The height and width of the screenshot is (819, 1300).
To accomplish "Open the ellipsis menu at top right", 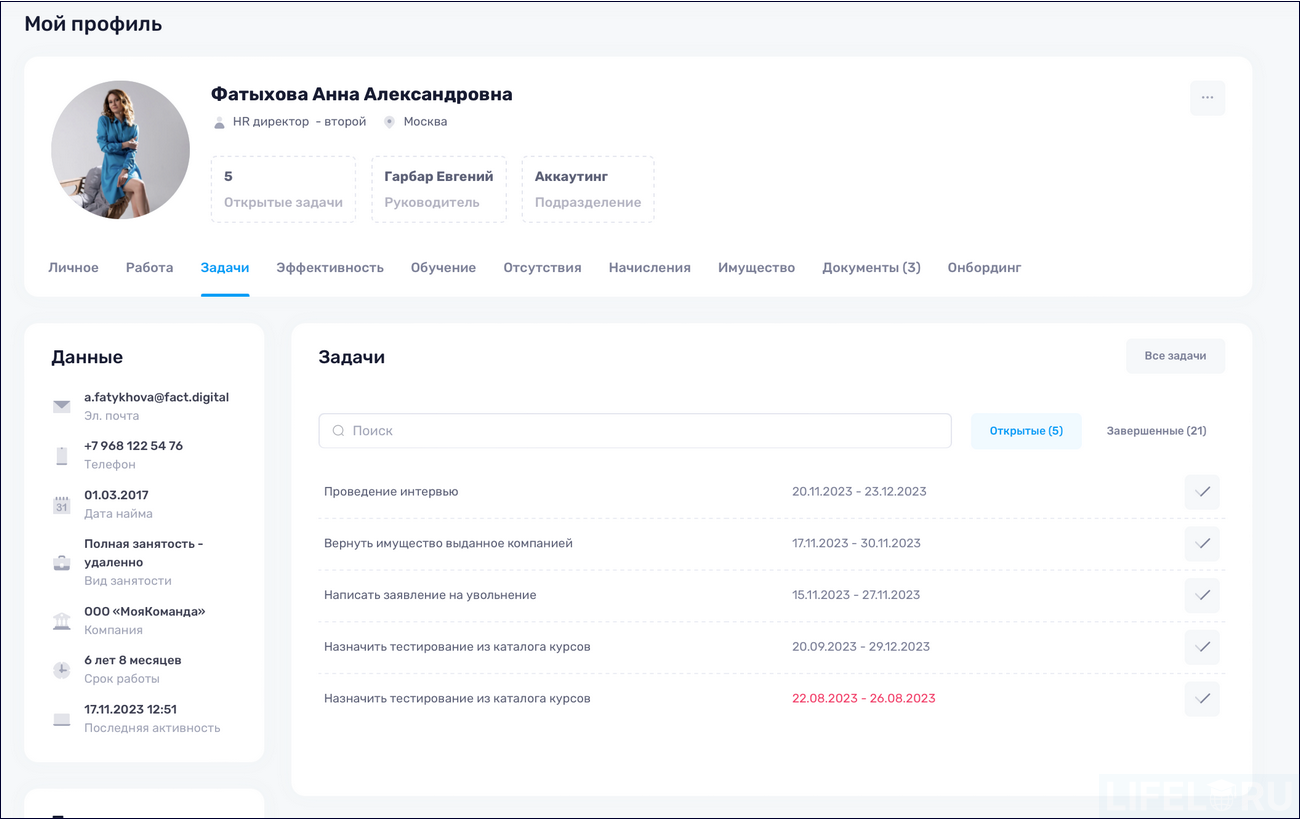I will [1207, 98].
